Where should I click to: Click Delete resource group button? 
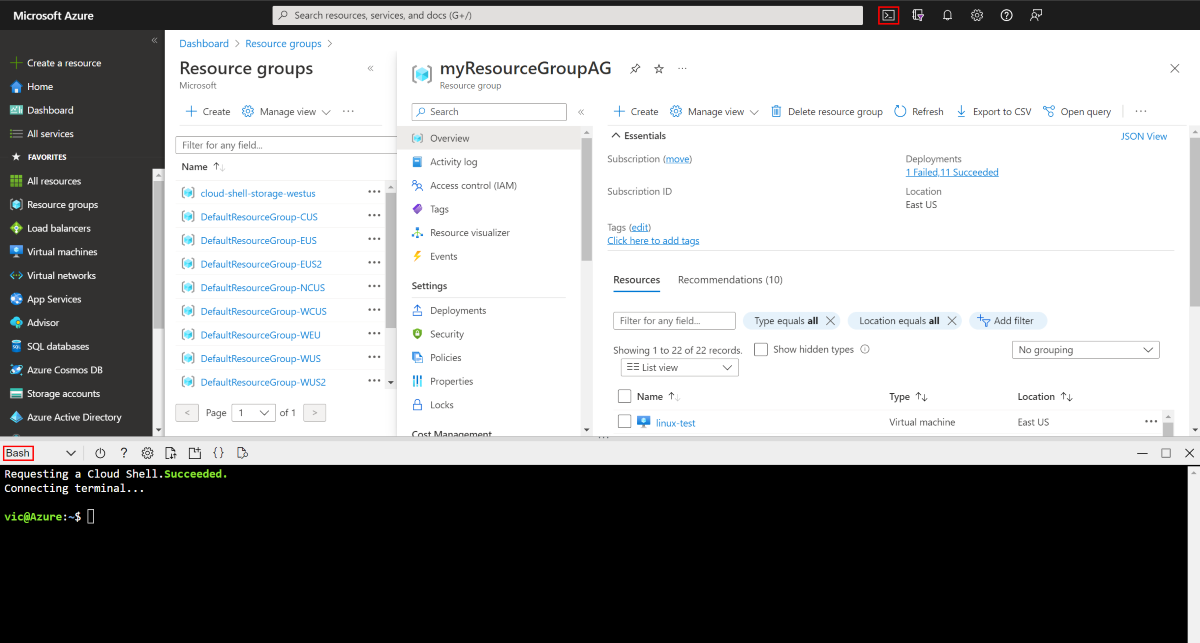pos(826,112)
